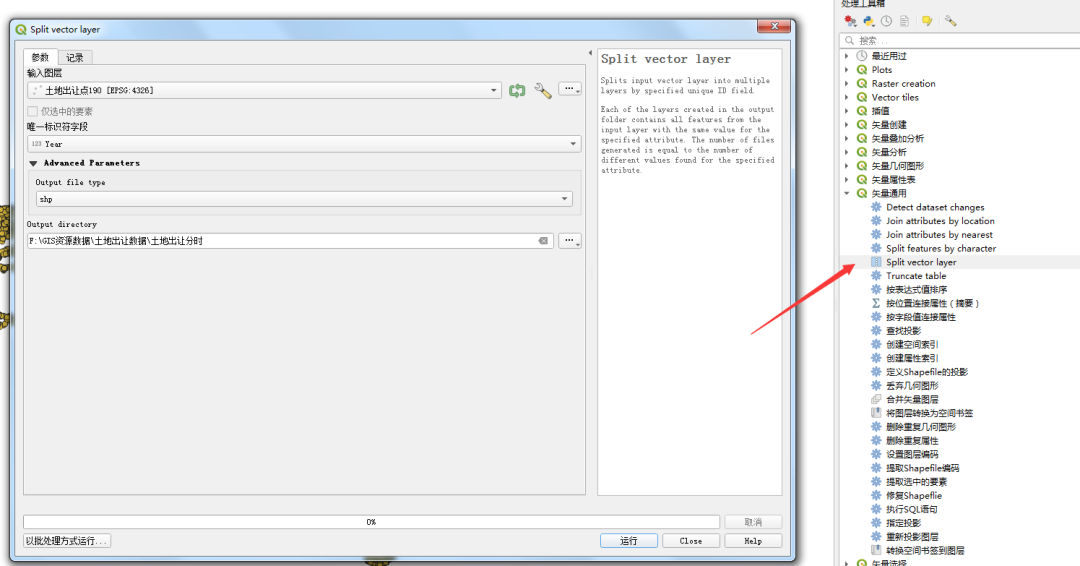This screenshot has height=566, width=1080.
Task: Collapse the 矢量通用 group arrow
Action: (847, 193)
